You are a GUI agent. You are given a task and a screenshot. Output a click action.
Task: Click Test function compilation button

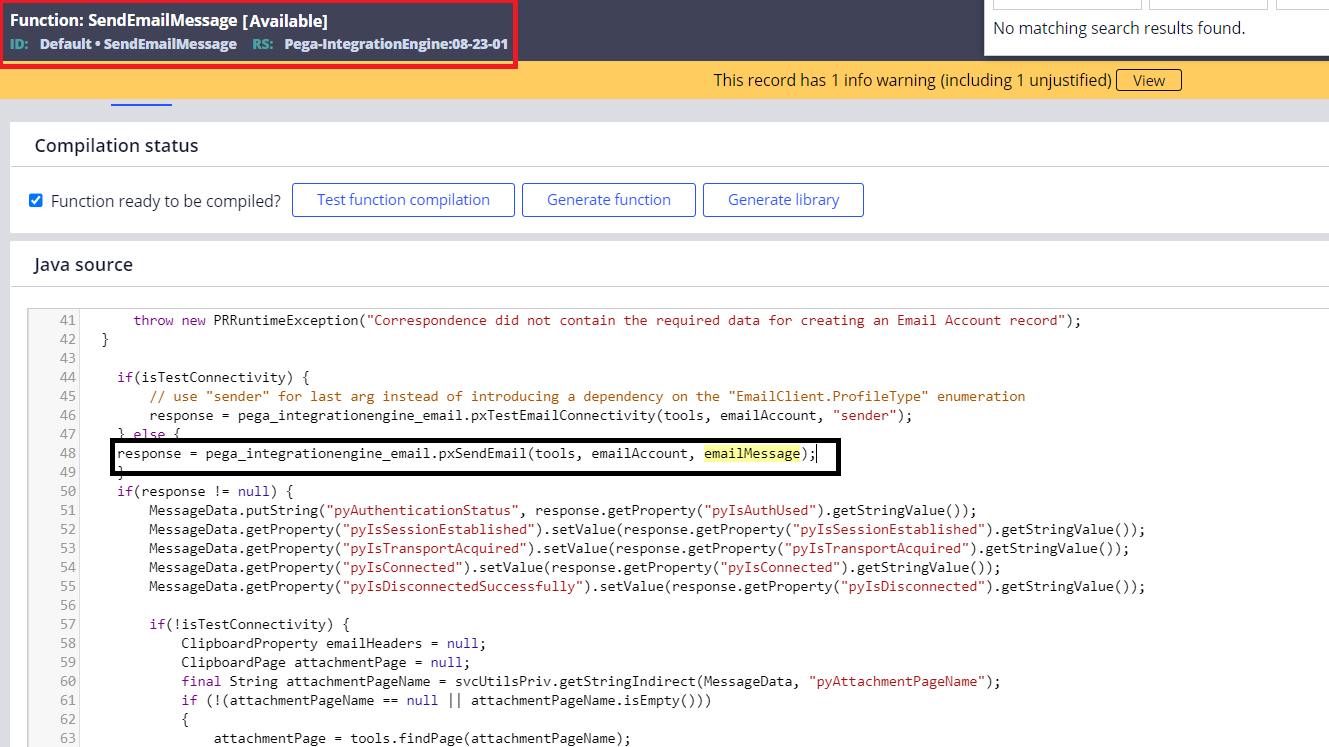coord(403,200)
